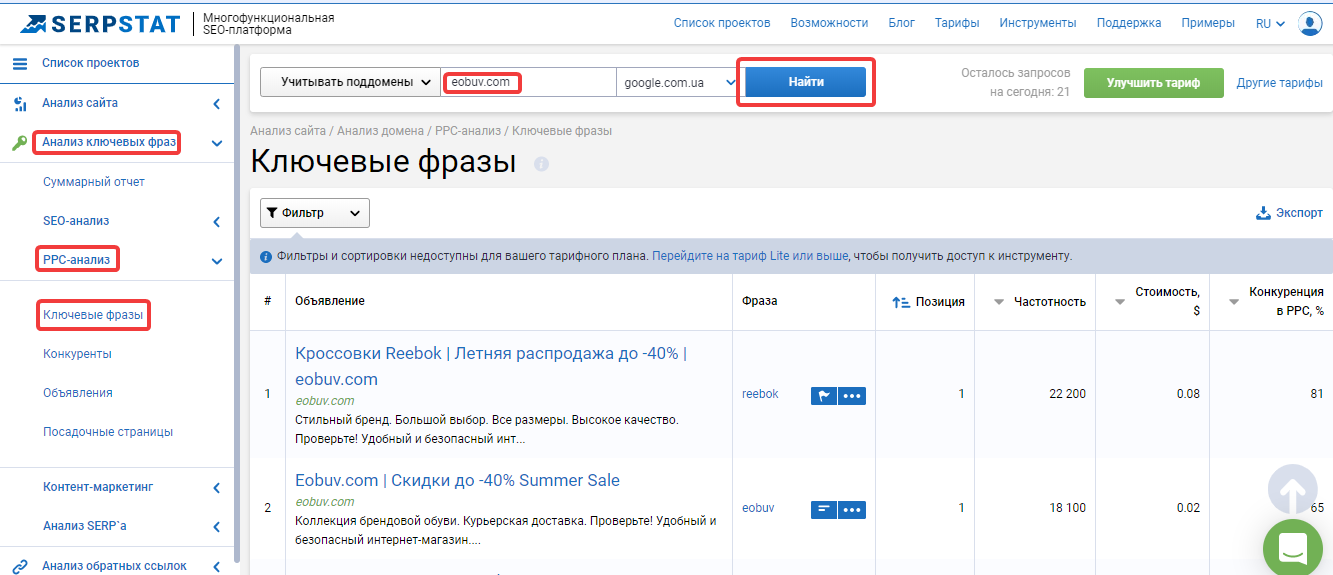
Task: Click the Позиция sort icon
Action: pyautogui.click(x=900, y=302)
